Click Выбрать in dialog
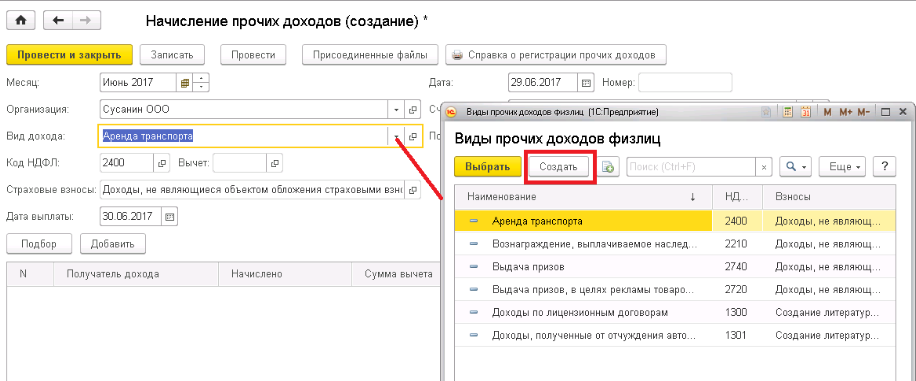Screen dimensions: 916x381 pyautogui.click(x=488, y=167)
